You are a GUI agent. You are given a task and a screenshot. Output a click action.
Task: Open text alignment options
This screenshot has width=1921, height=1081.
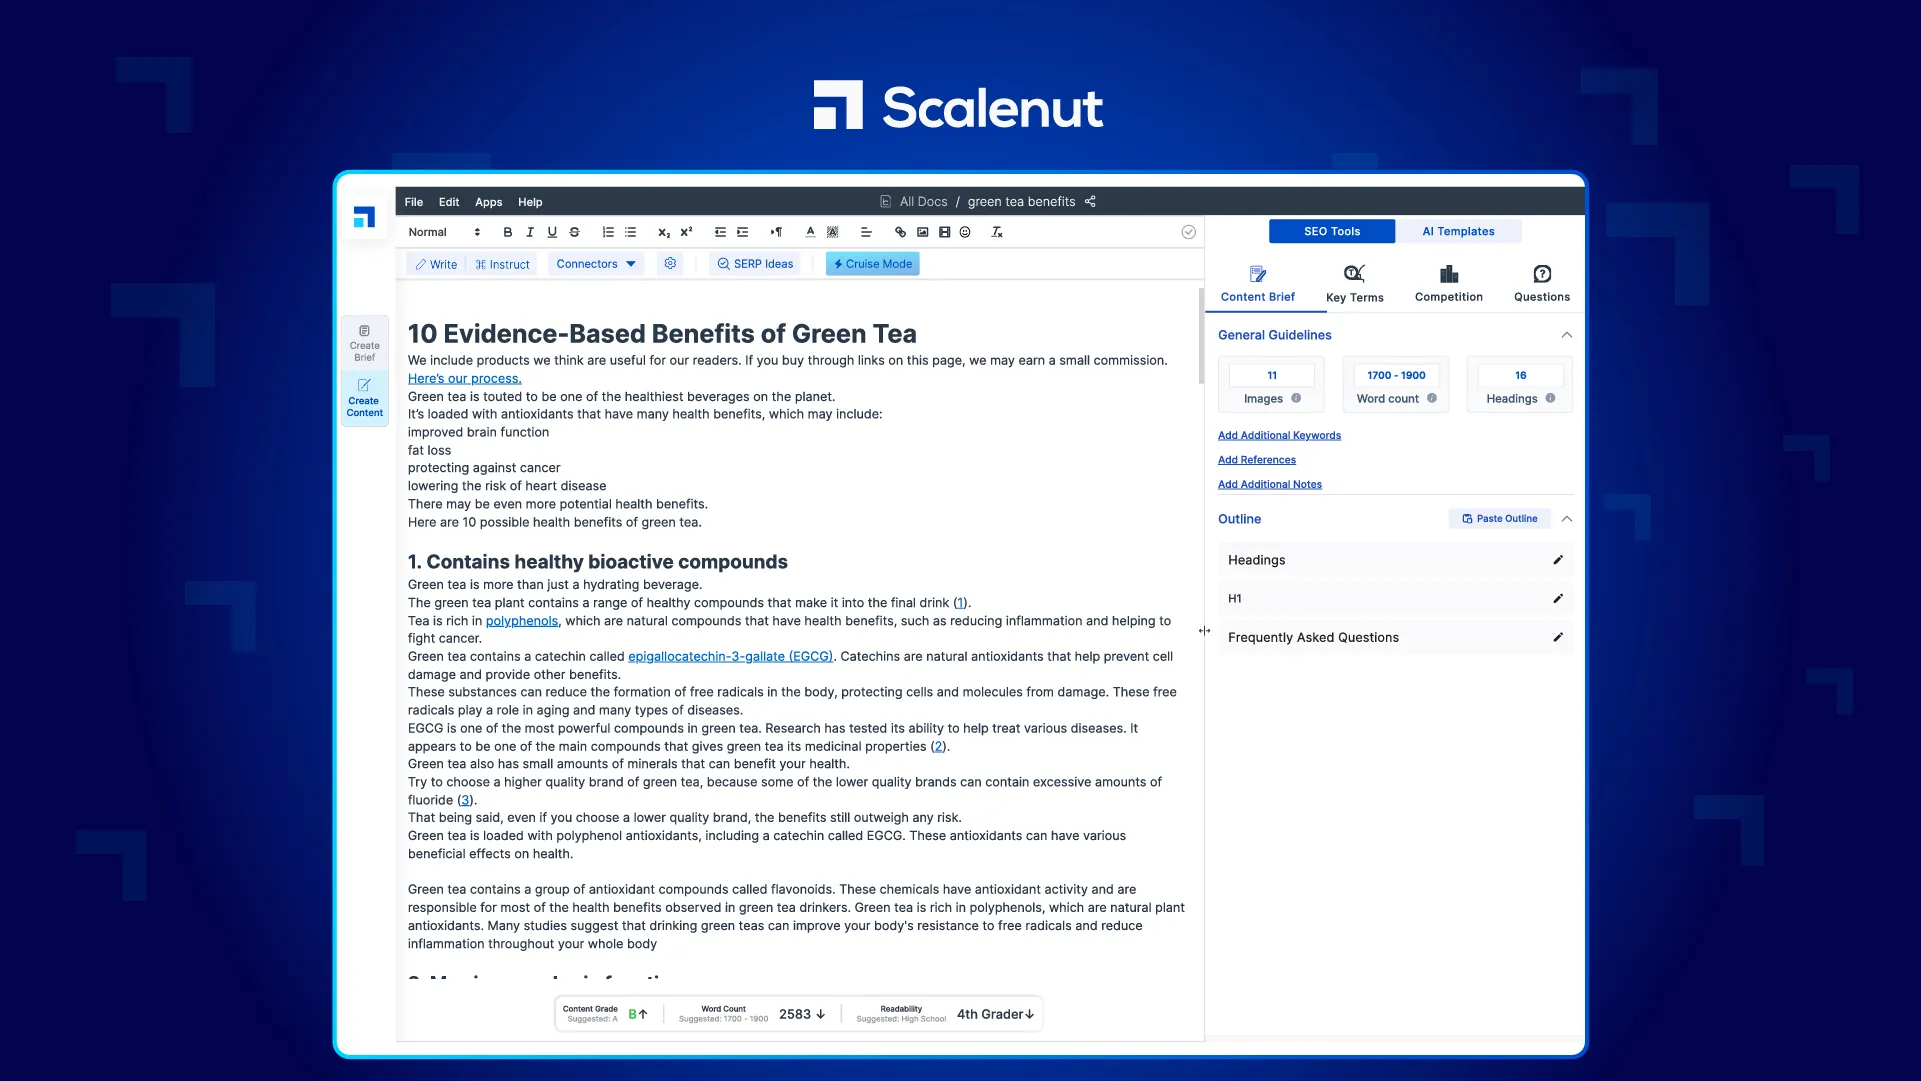click(866, 232)
